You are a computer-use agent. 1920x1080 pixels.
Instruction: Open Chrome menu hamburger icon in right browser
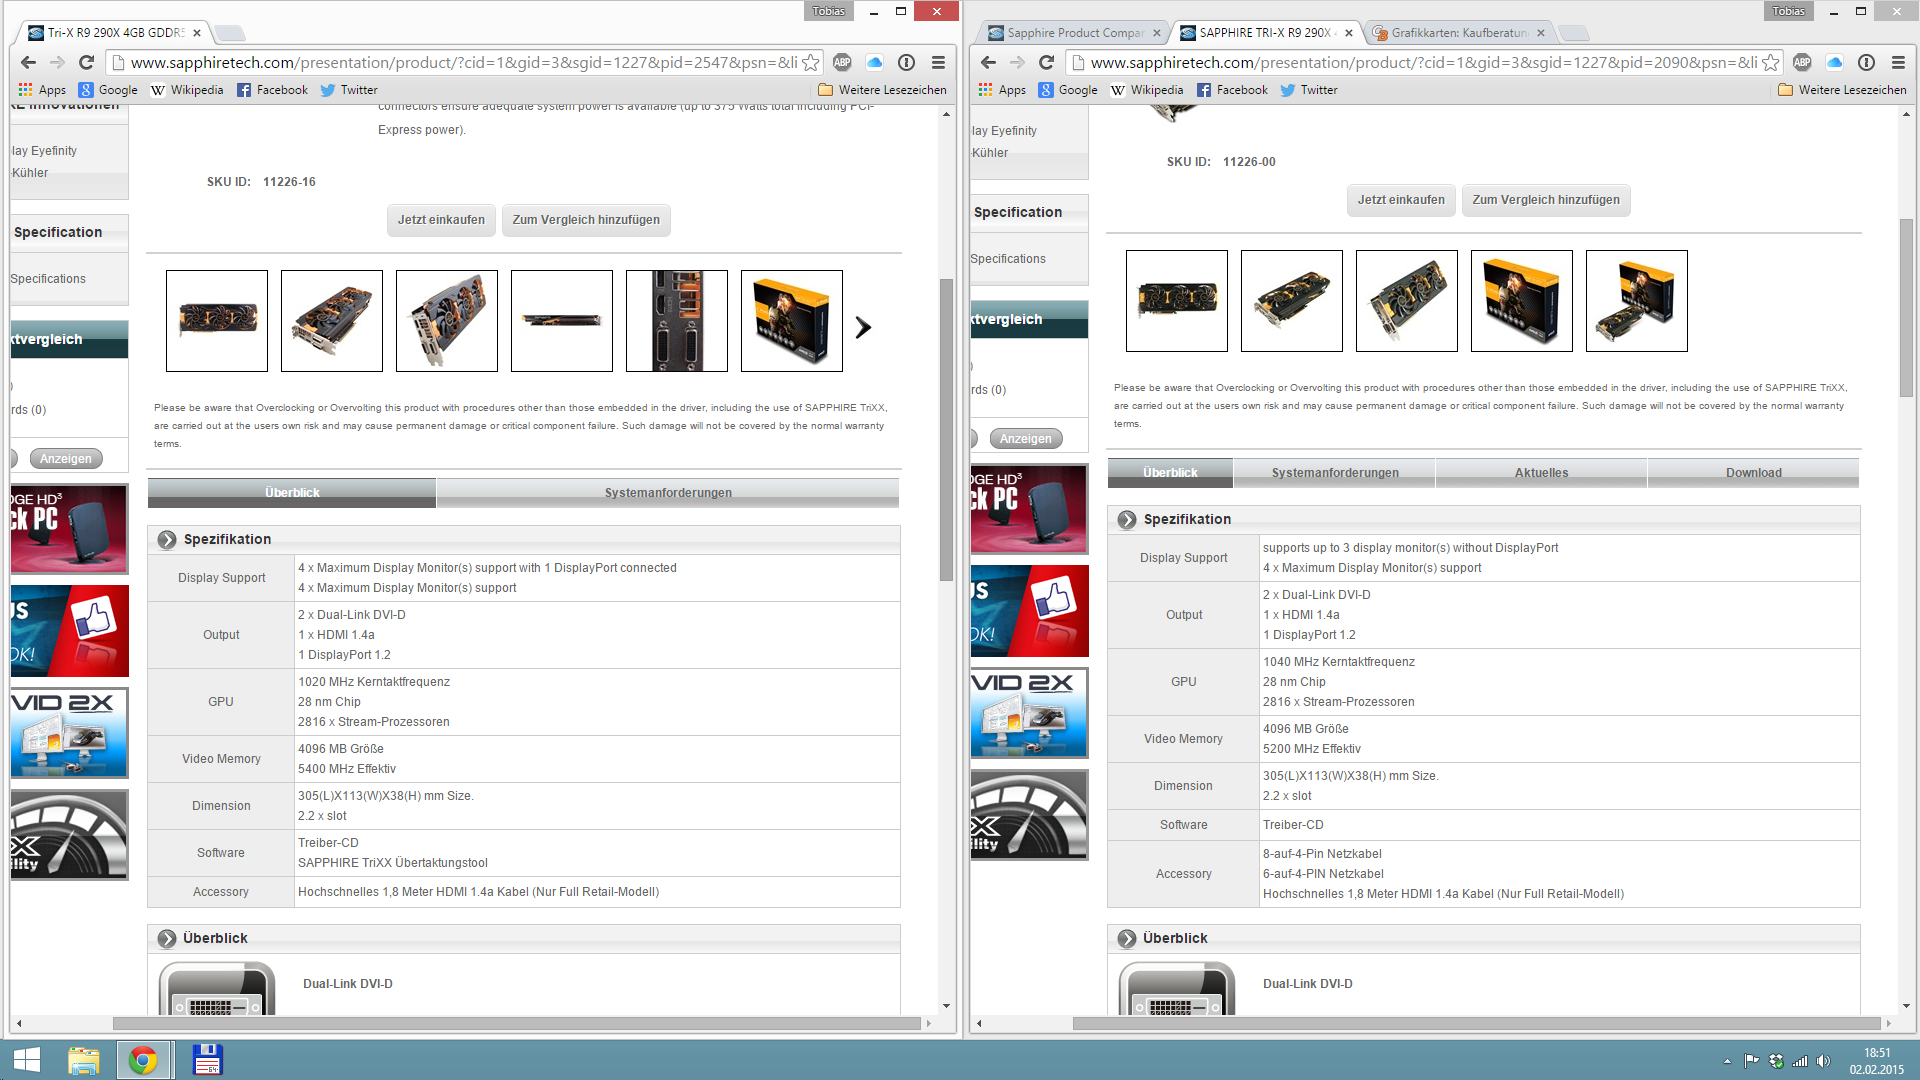[1898, 62]
